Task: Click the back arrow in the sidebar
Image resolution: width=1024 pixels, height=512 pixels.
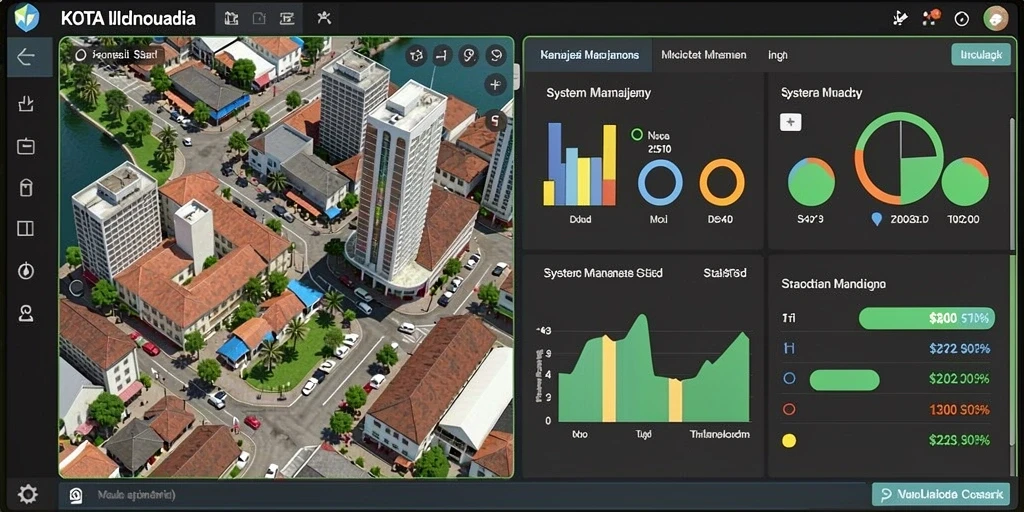Action: [25, 57]
